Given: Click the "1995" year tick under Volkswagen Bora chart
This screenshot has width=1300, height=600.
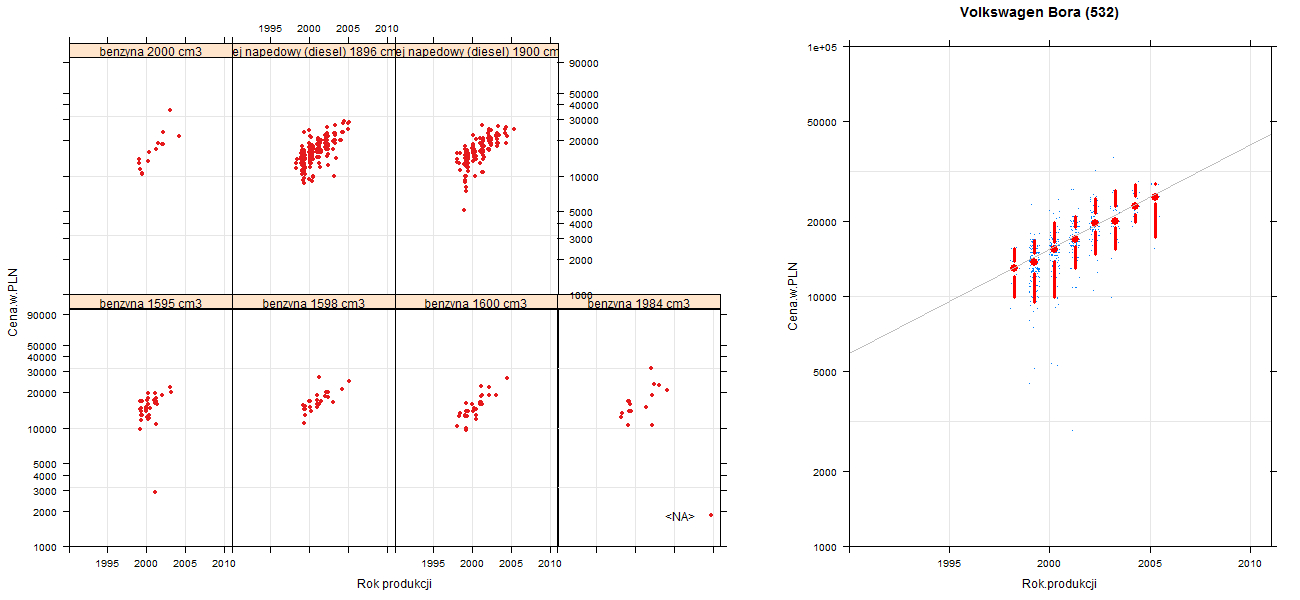Looking at the screenshot, I should 949,564.
